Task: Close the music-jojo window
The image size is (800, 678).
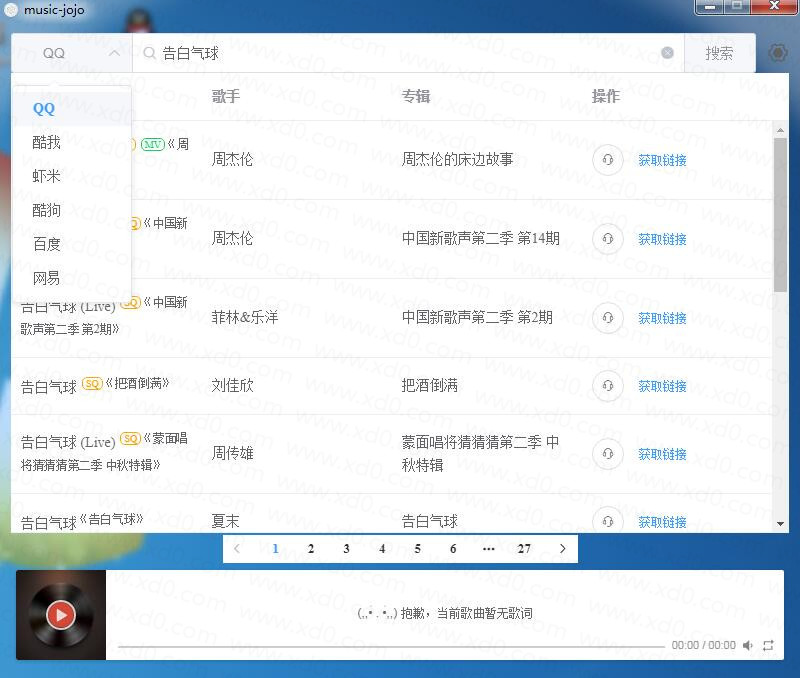Action: pyautogui.click(x=774, y=7)
